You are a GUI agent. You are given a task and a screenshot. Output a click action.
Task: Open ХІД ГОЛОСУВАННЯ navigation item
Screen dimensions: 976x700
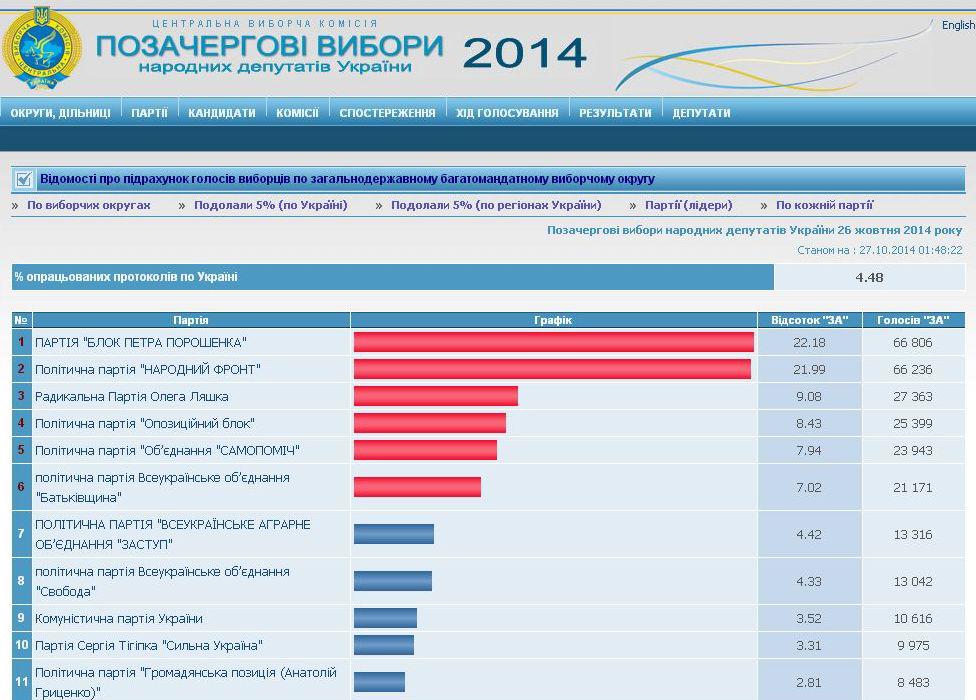[x=507, y=113]
